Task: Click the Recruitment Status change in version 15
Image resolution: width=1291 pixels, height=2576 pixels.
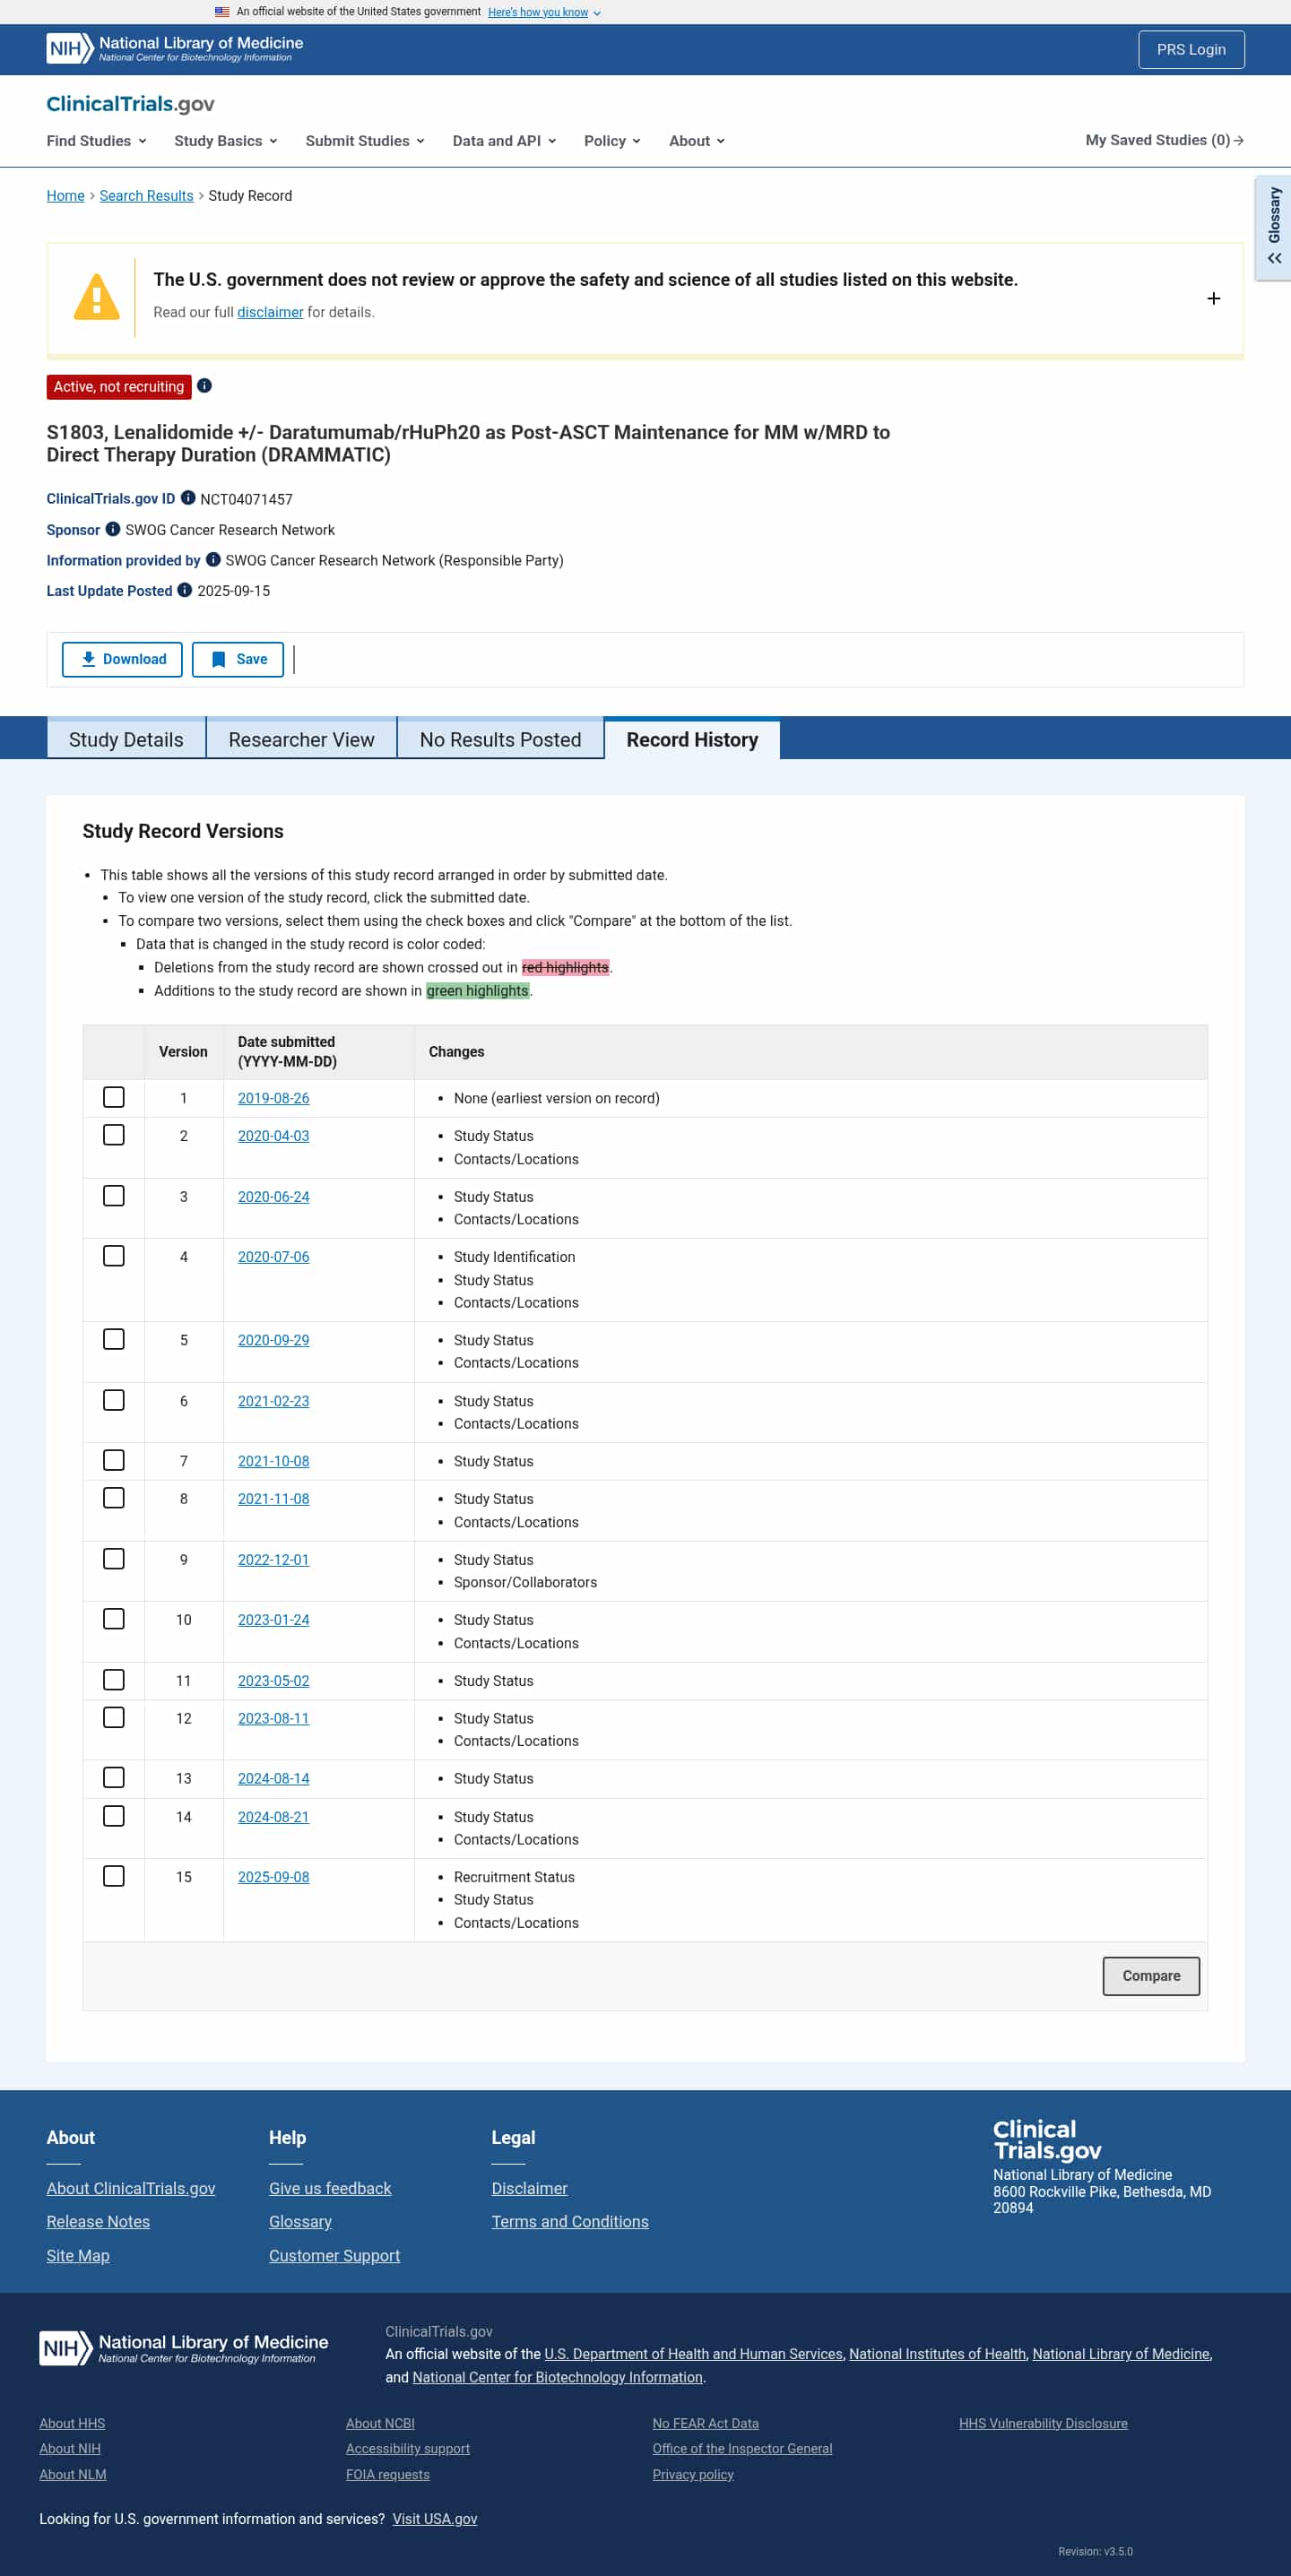Action: (514, 1877)
